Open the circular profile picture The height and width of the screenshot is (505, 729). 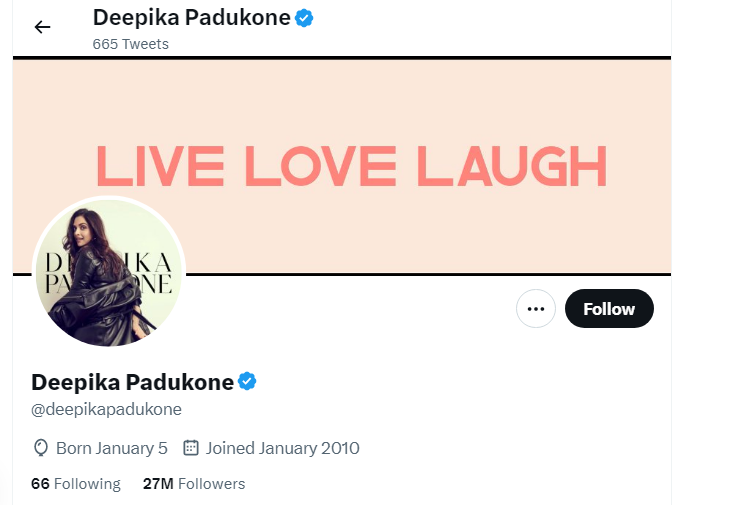pos(109,272)
